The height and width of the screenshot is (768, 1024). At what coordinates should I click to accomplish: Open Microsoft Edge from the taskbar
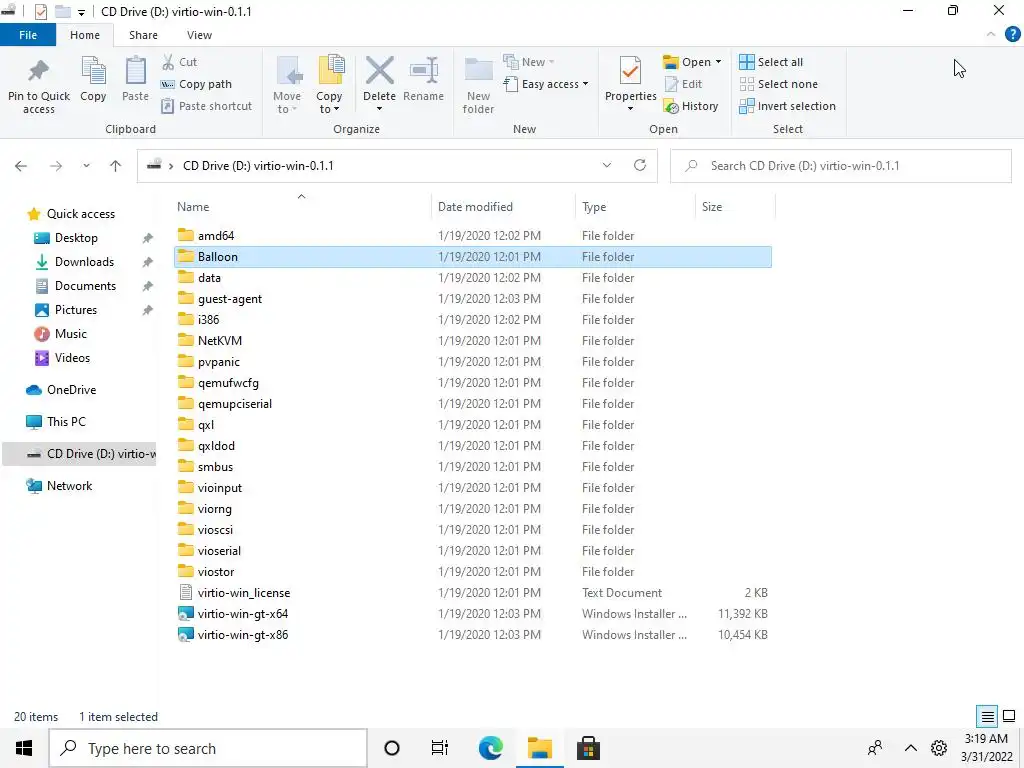pos(490,748)
